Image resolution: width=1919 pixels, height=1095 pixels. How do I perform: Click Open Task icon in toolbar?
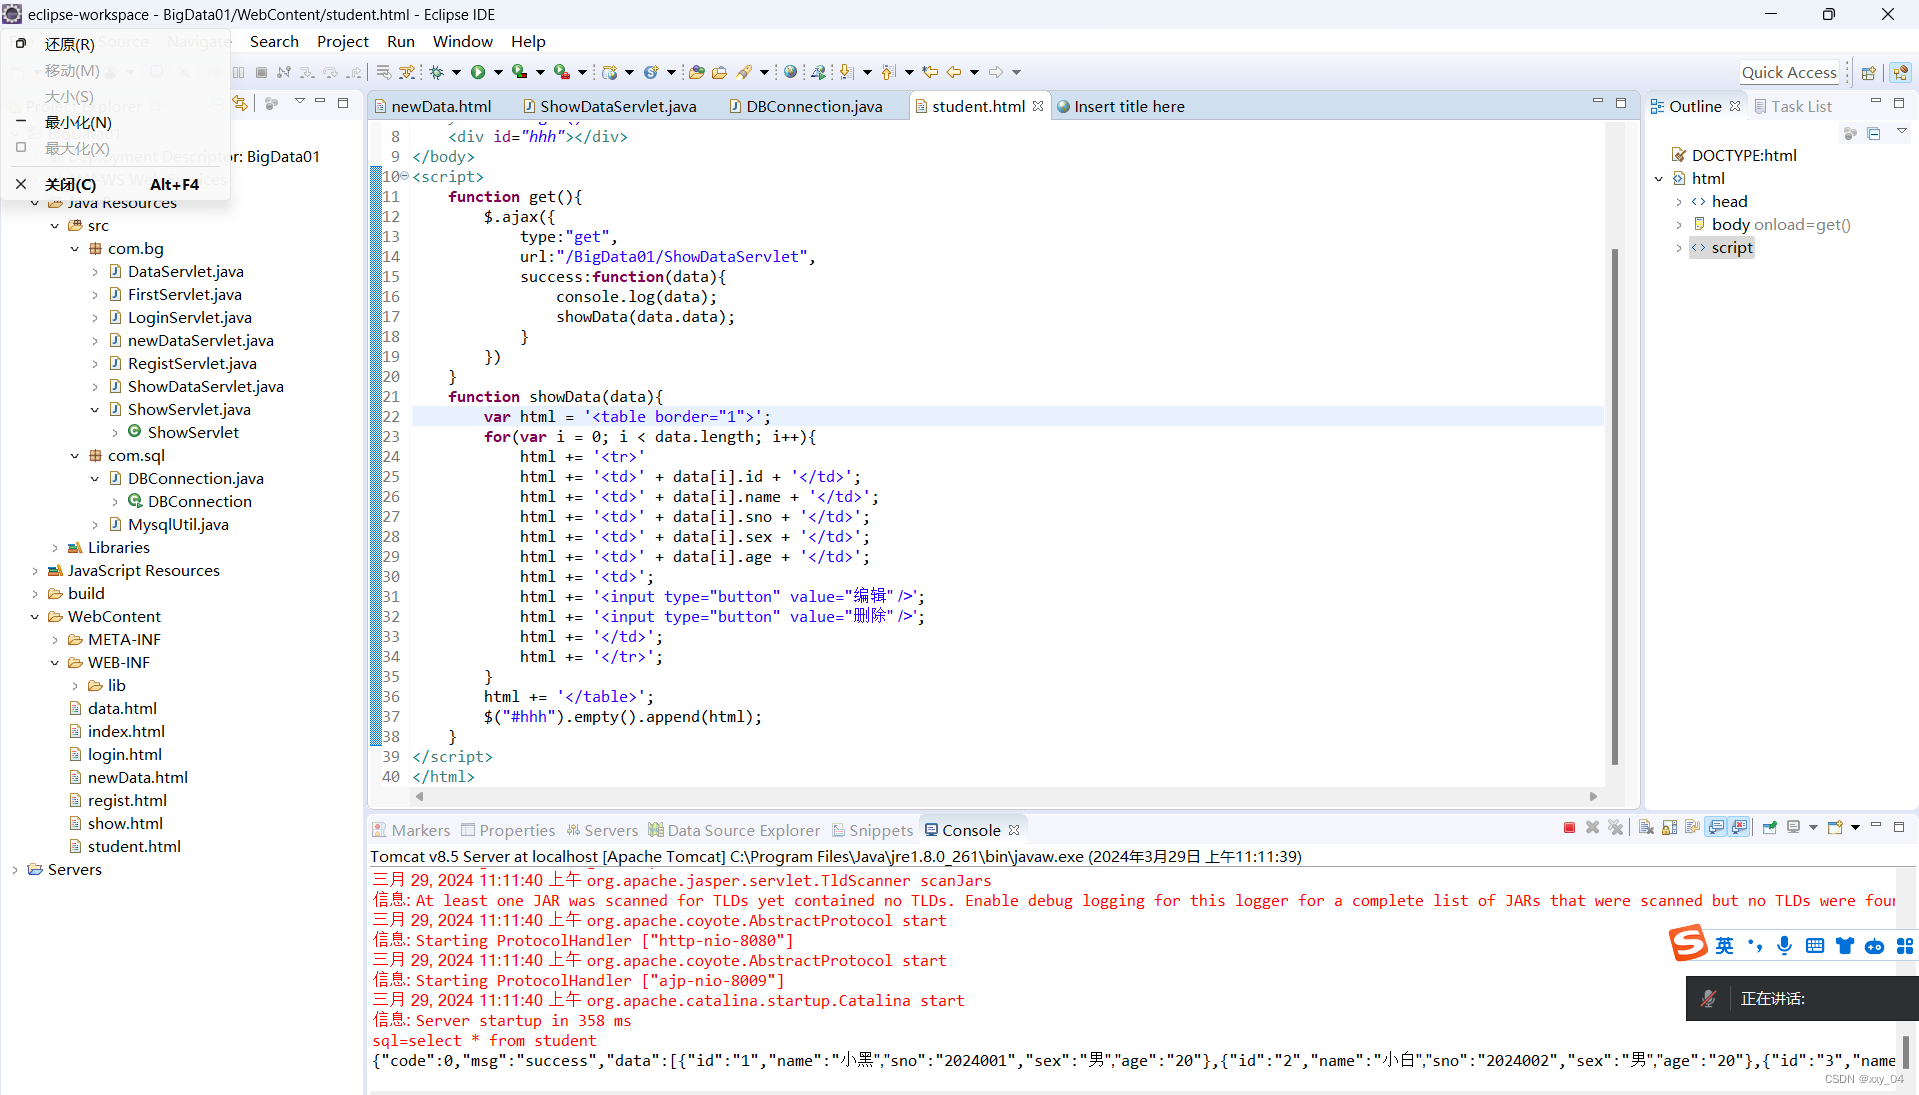click(719, 72)
